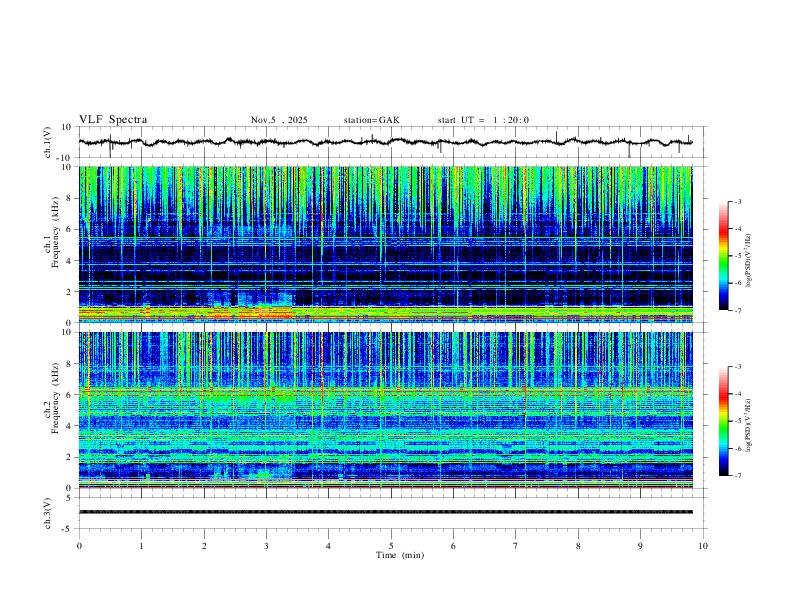
Task: Click inside the ch.1 spectrogram panel
Action: click(x=385, y=244)
